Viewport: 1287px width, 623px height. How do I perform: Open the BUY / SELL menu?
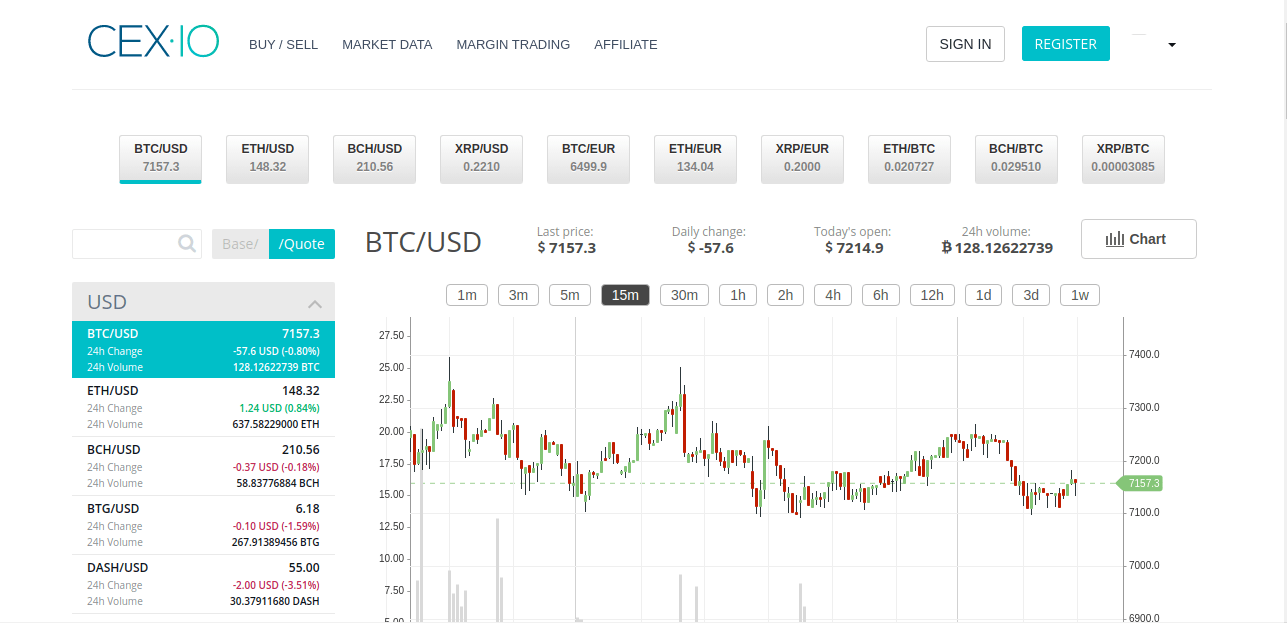coord(283,44)
